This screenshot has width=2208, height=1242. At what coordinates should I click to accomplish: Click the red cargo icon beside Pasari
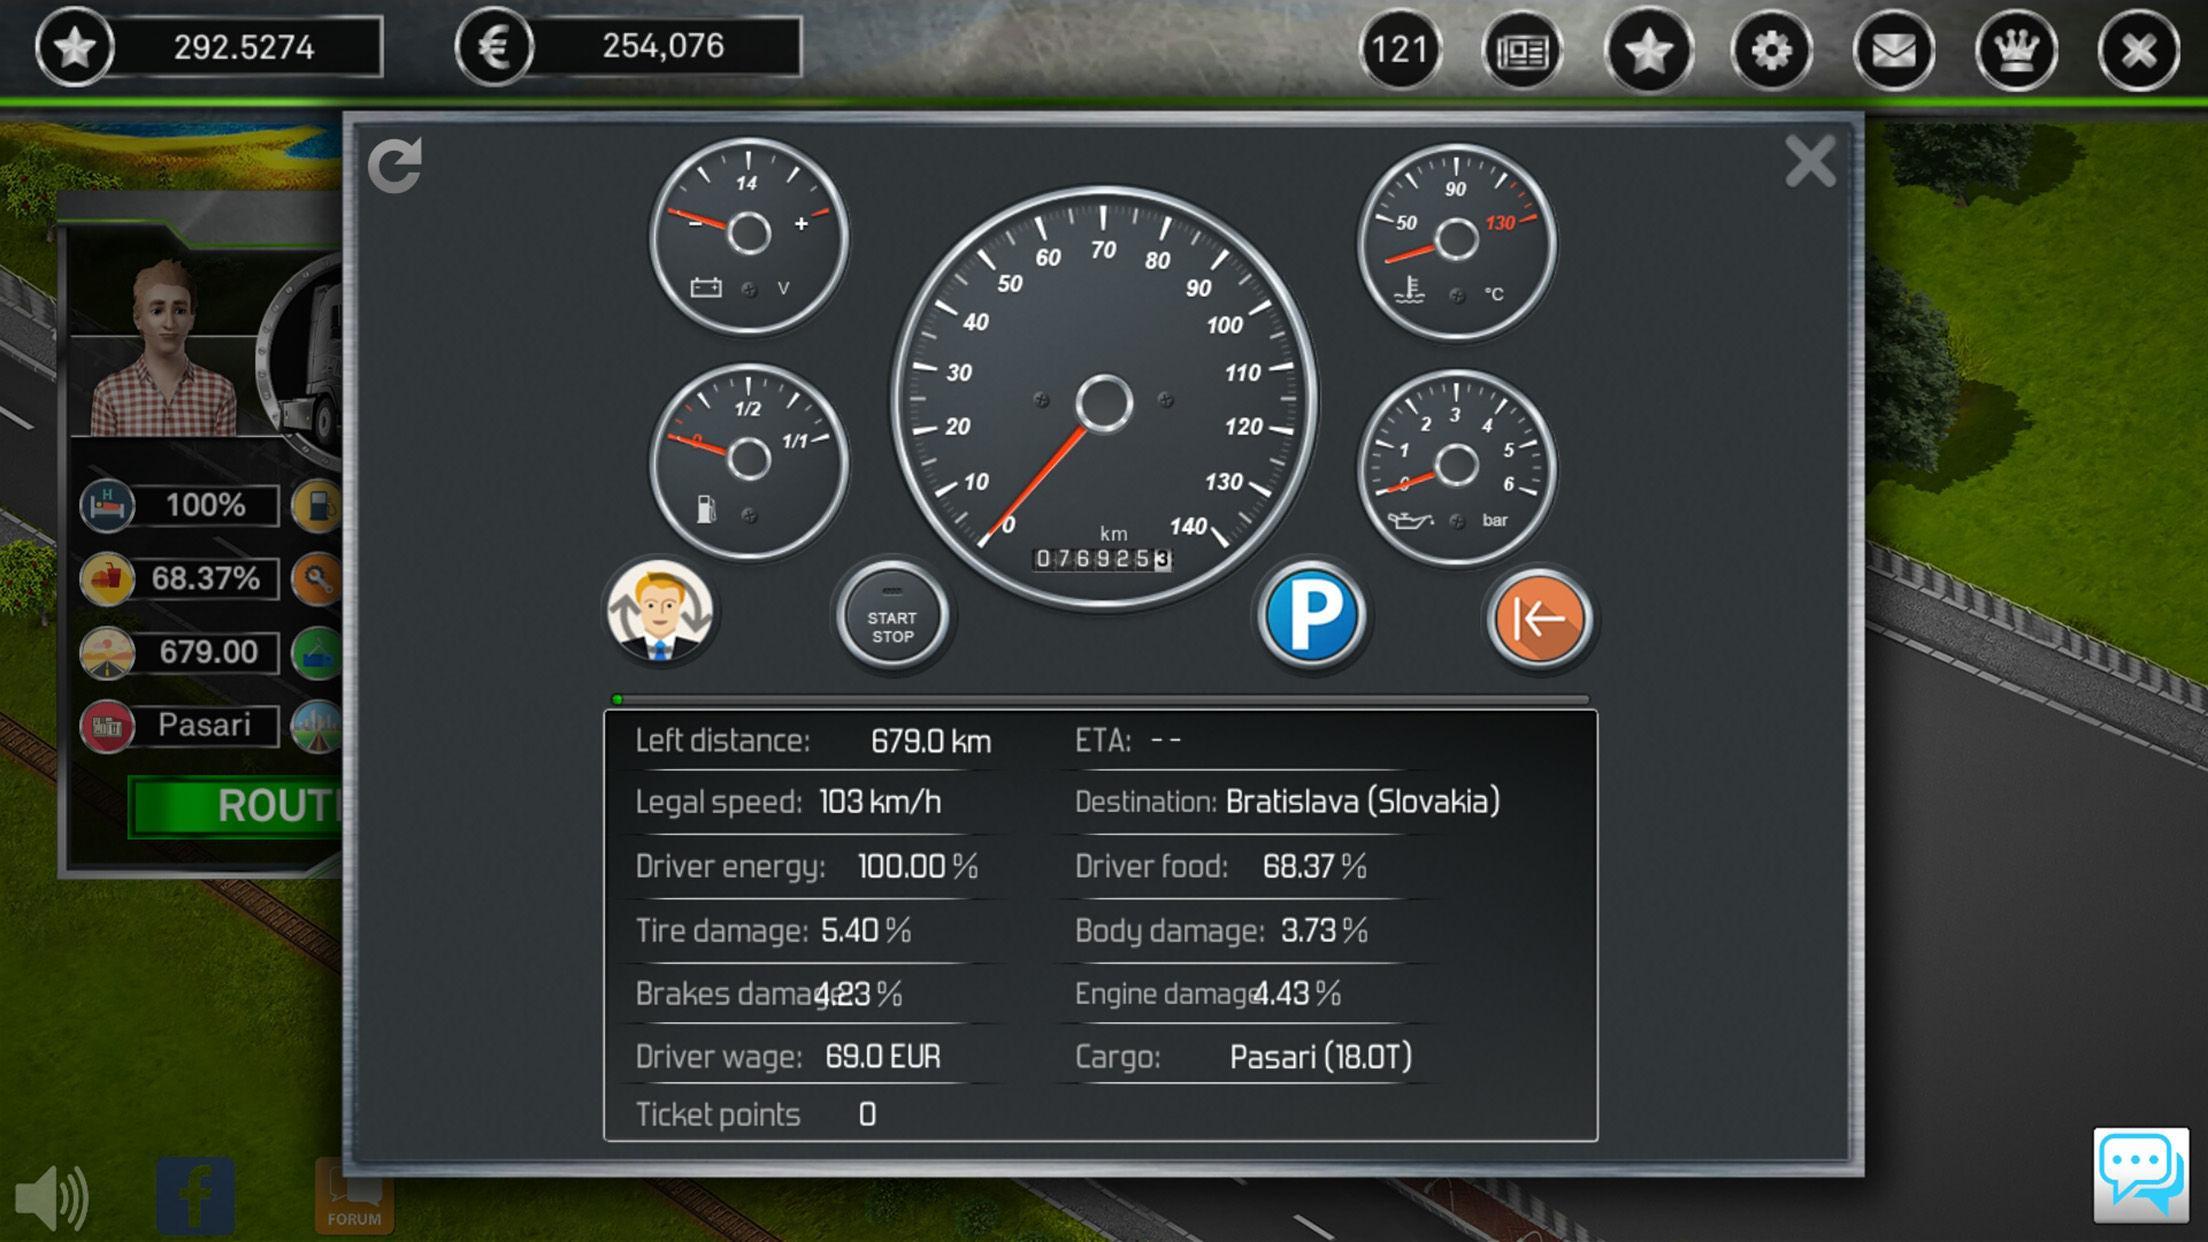click(107, 725)
